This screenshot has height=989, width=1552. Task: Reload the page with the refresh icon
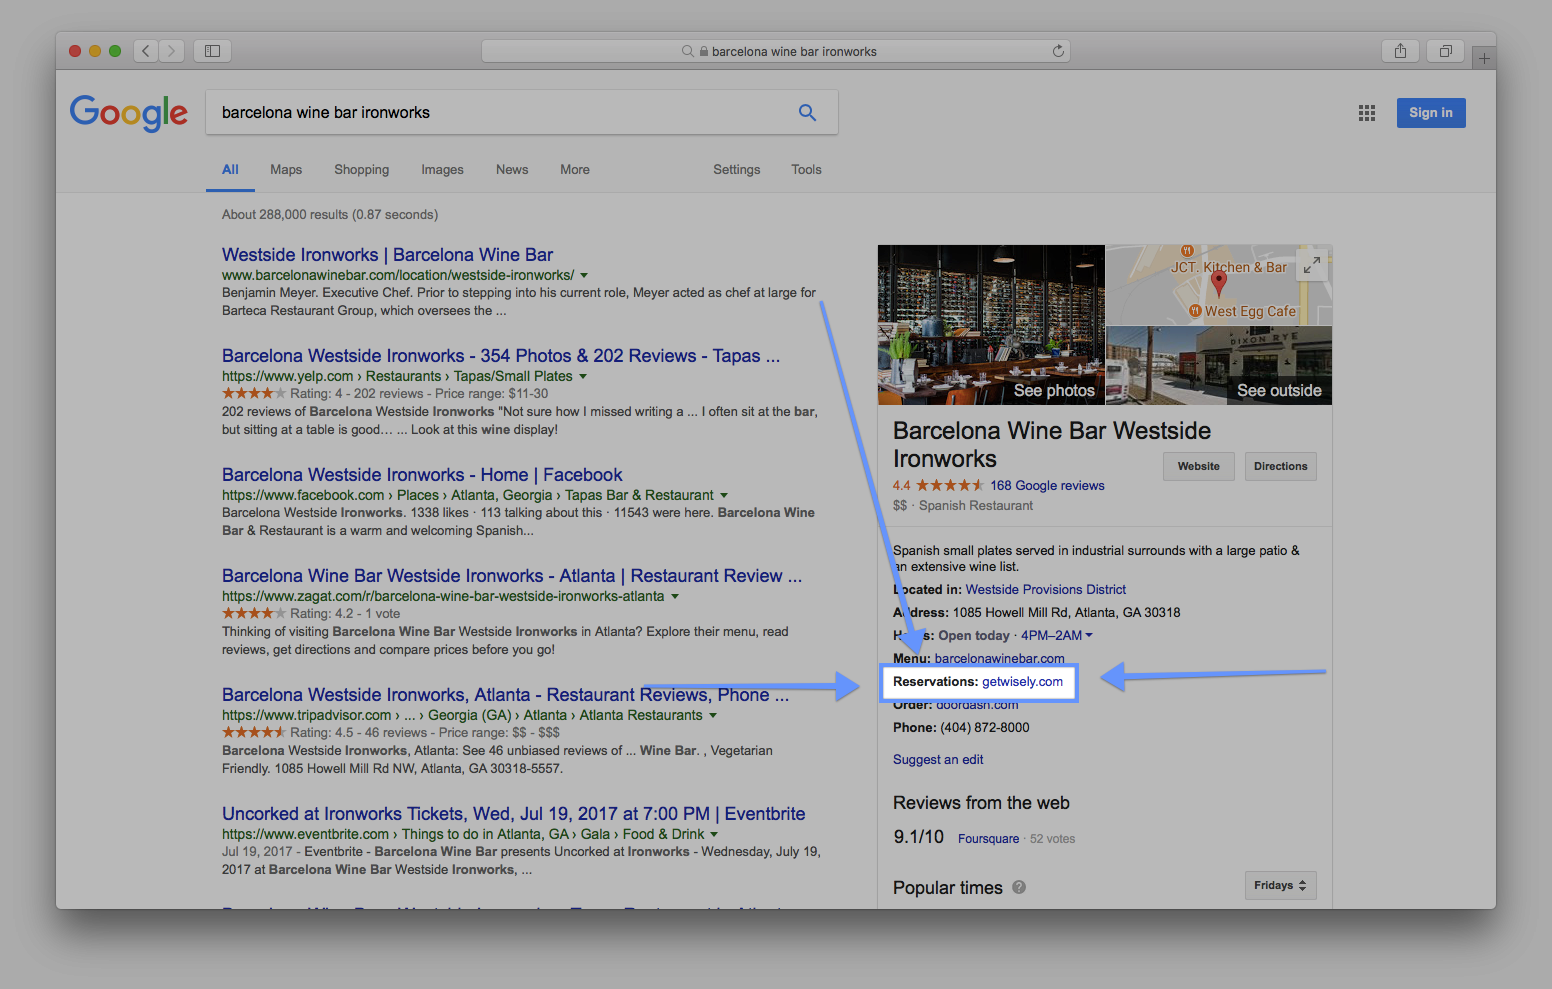(1058, 51)
